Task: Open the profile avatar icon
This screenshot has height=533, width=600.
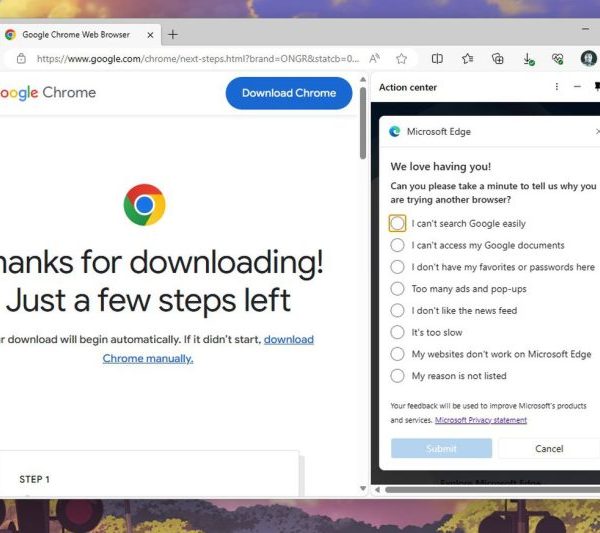Action: coord(589,59)
